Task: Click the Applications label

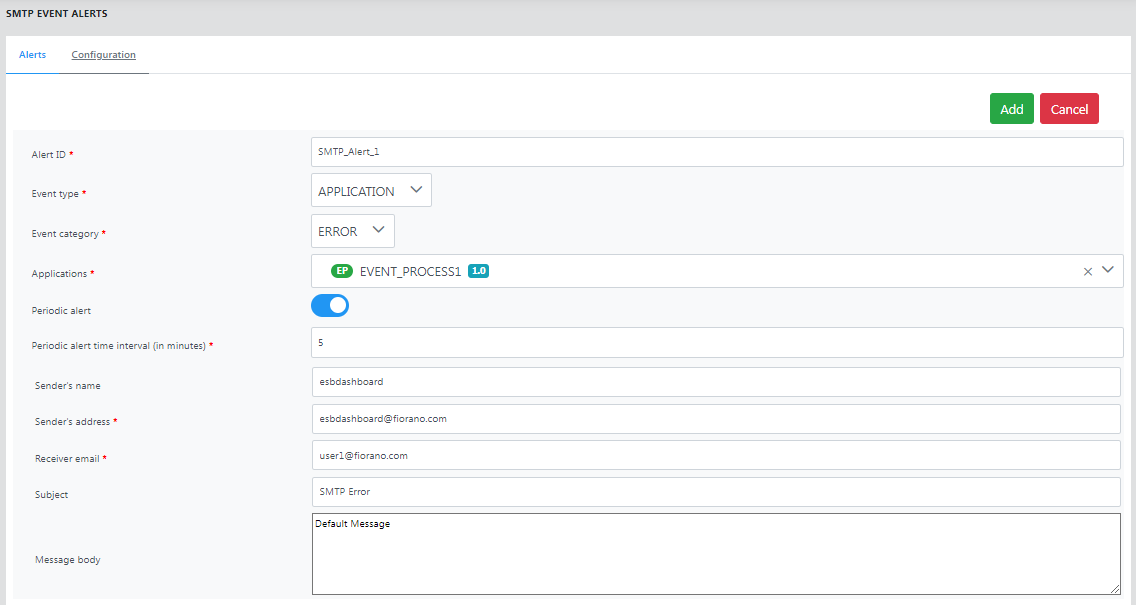Action: [59, 273]
